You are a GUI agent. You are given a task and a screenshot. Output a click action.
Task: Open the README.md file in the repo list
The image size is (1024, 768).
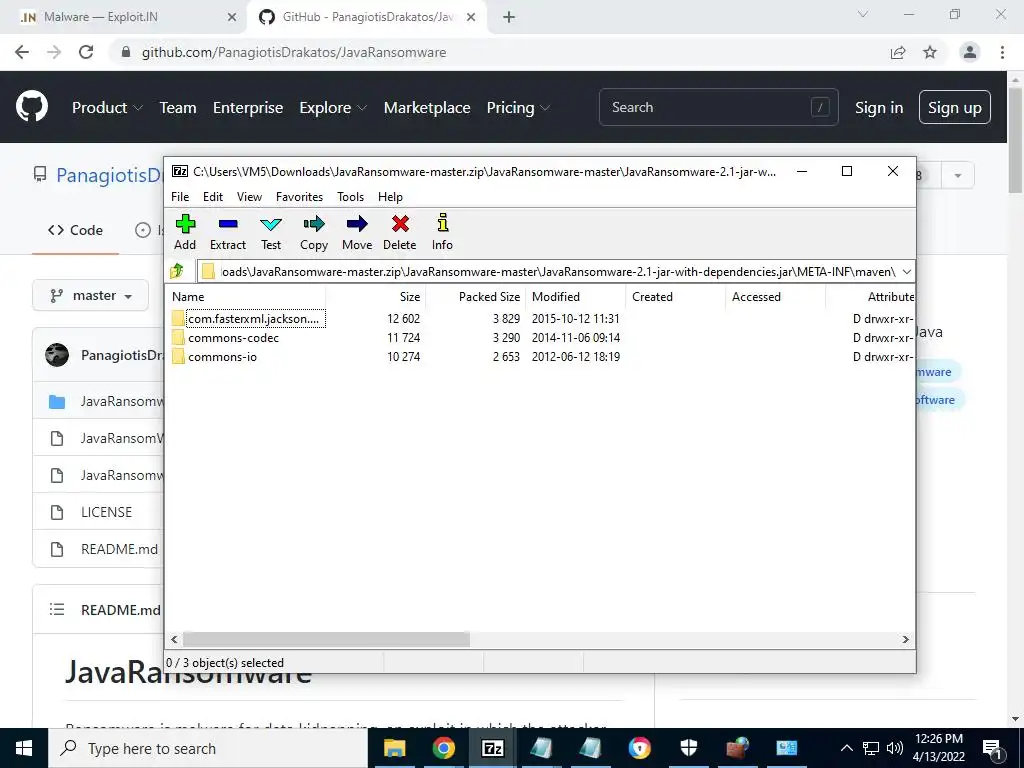pyautogui.click(x=120, y=549)
